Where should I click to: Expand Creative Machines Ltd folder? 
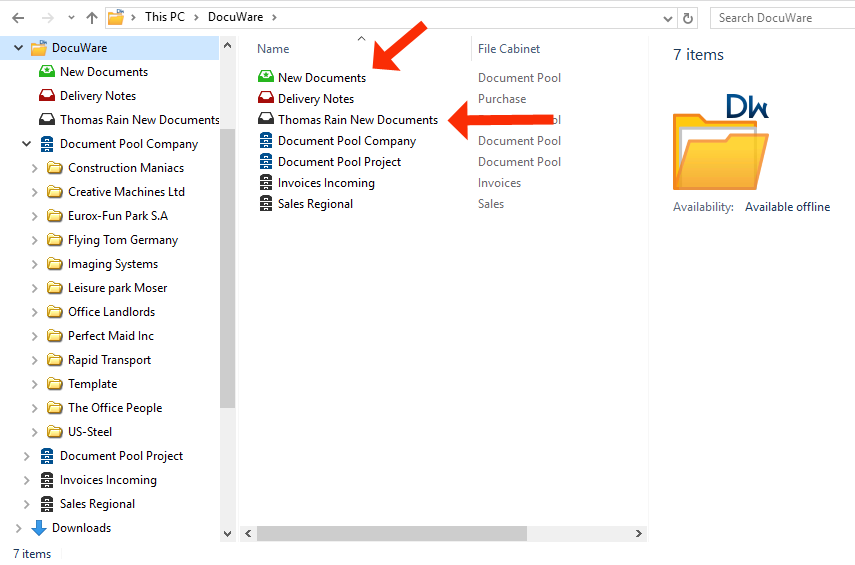click(x=34, y=192)
